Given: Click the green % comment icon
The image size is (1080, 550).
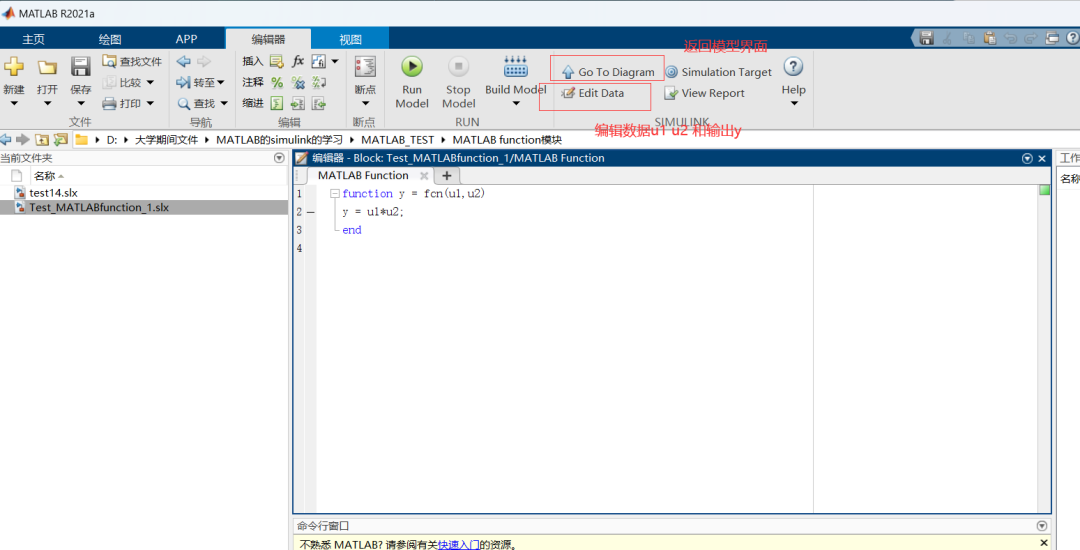Looking at the screenshot, I should 277,83.
